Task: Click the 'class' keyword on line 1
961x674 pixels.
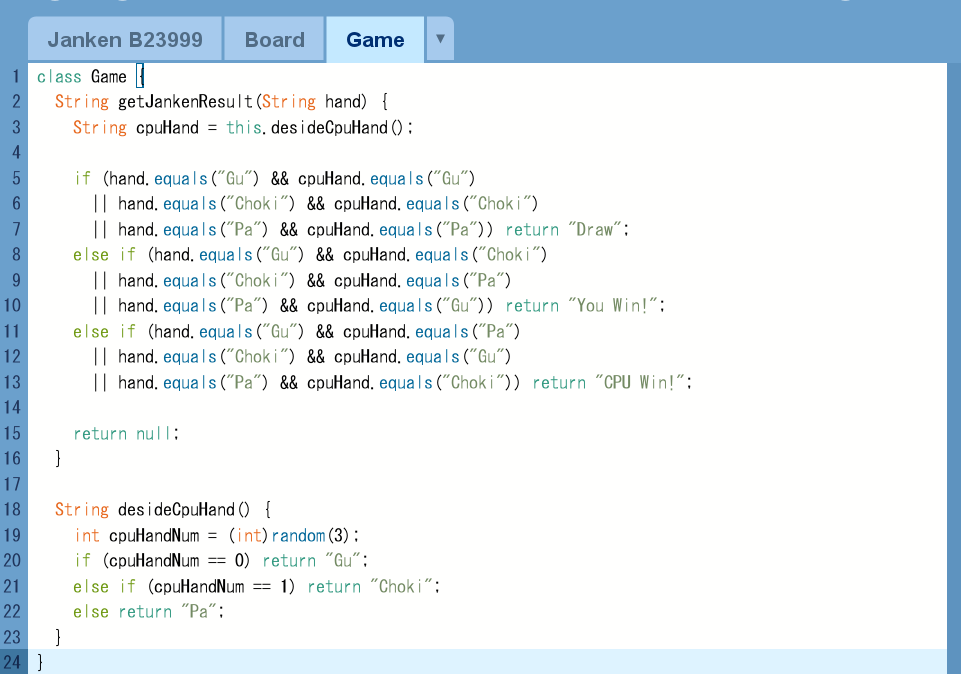Action: click(59, 77)
